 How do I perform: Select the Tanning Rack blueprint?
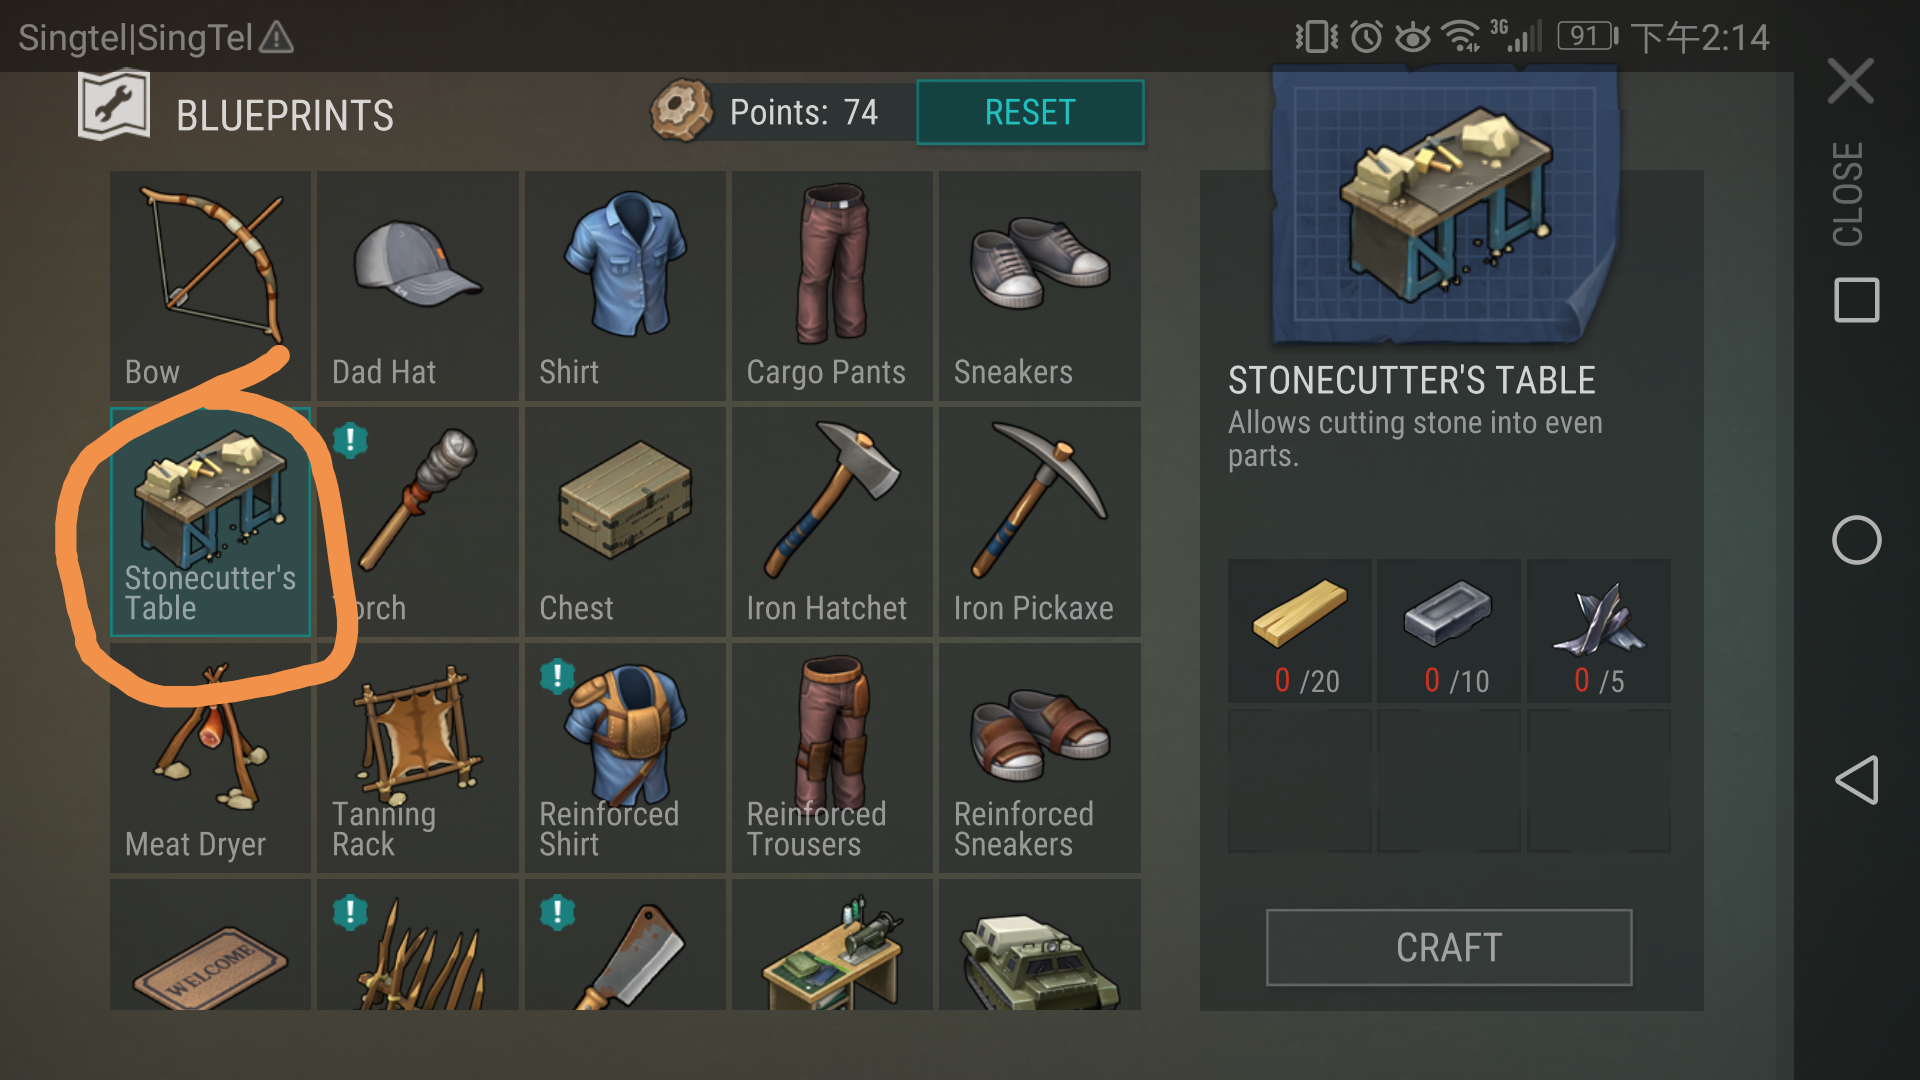pos(418,758)
